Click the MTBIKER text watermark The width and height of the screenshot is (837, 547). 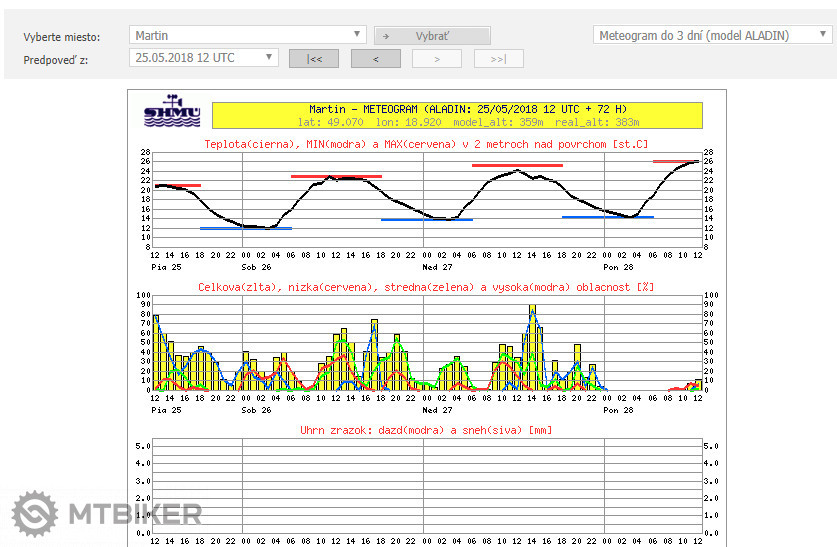pyautogui.click(x=135, y=515)
